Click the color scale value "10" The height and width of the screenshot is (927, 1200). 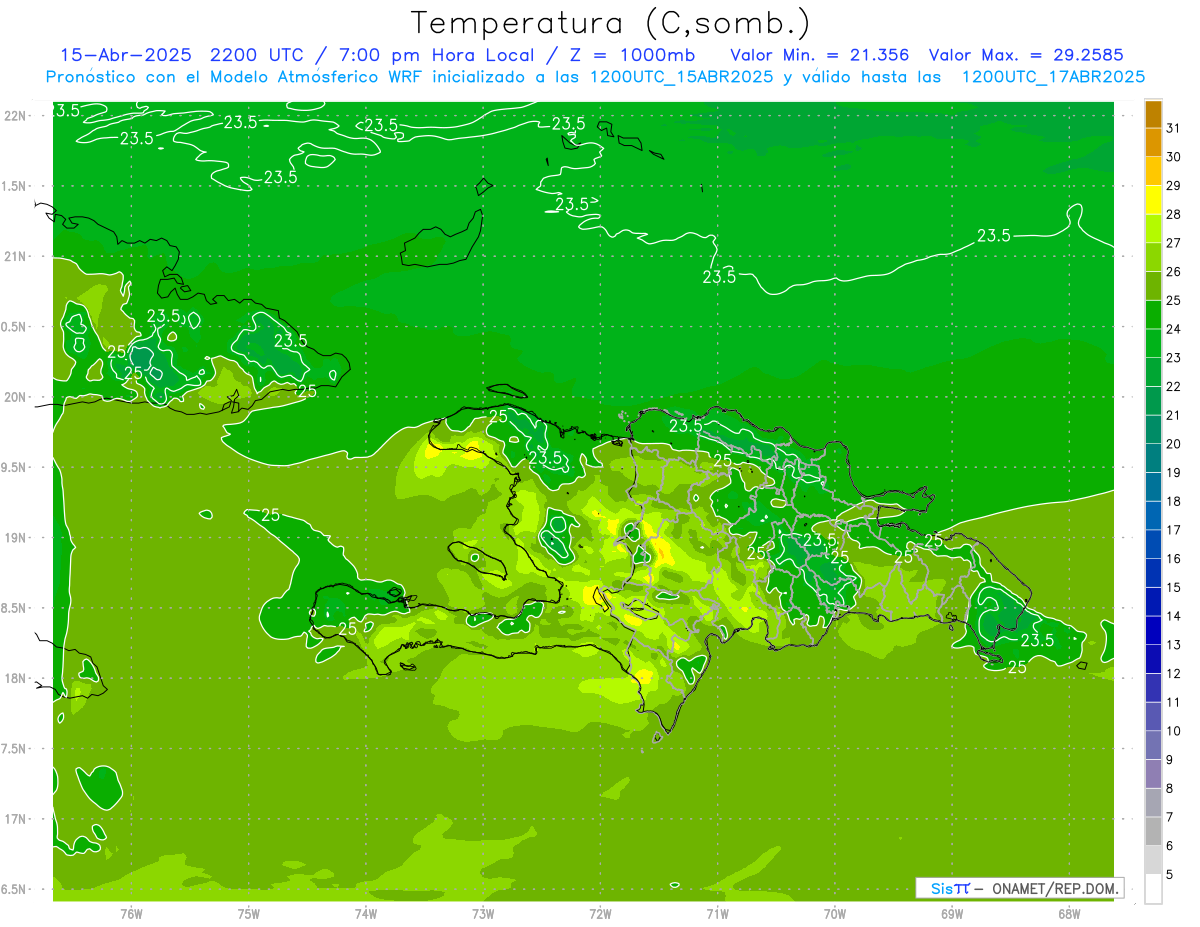click(1173, 731)
